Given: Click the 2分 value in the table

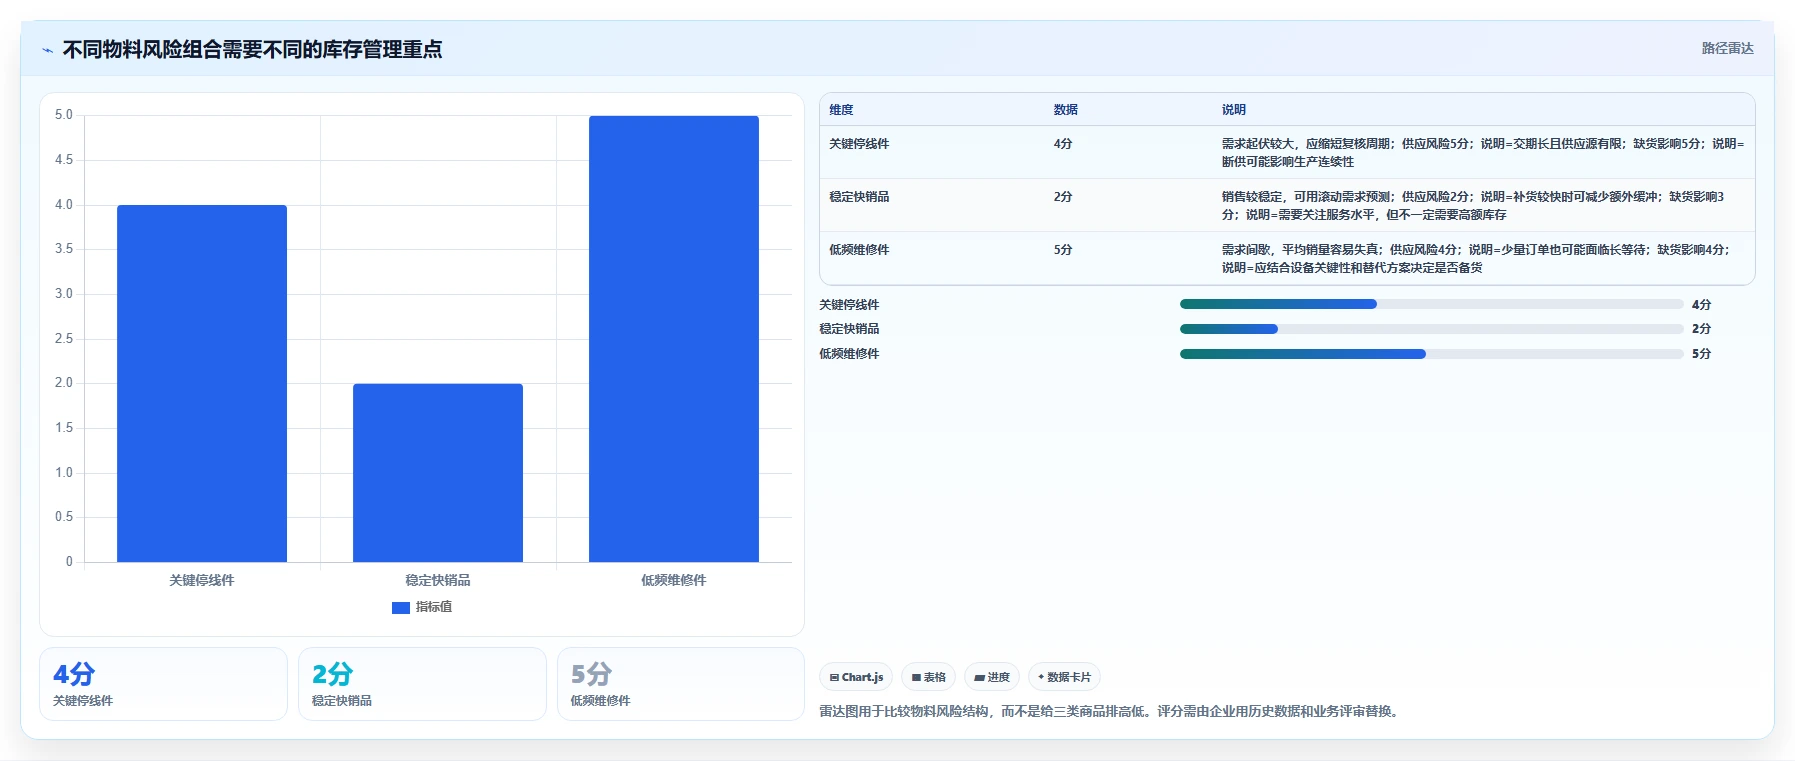Looking at the screenshot, I should 1063,197.
